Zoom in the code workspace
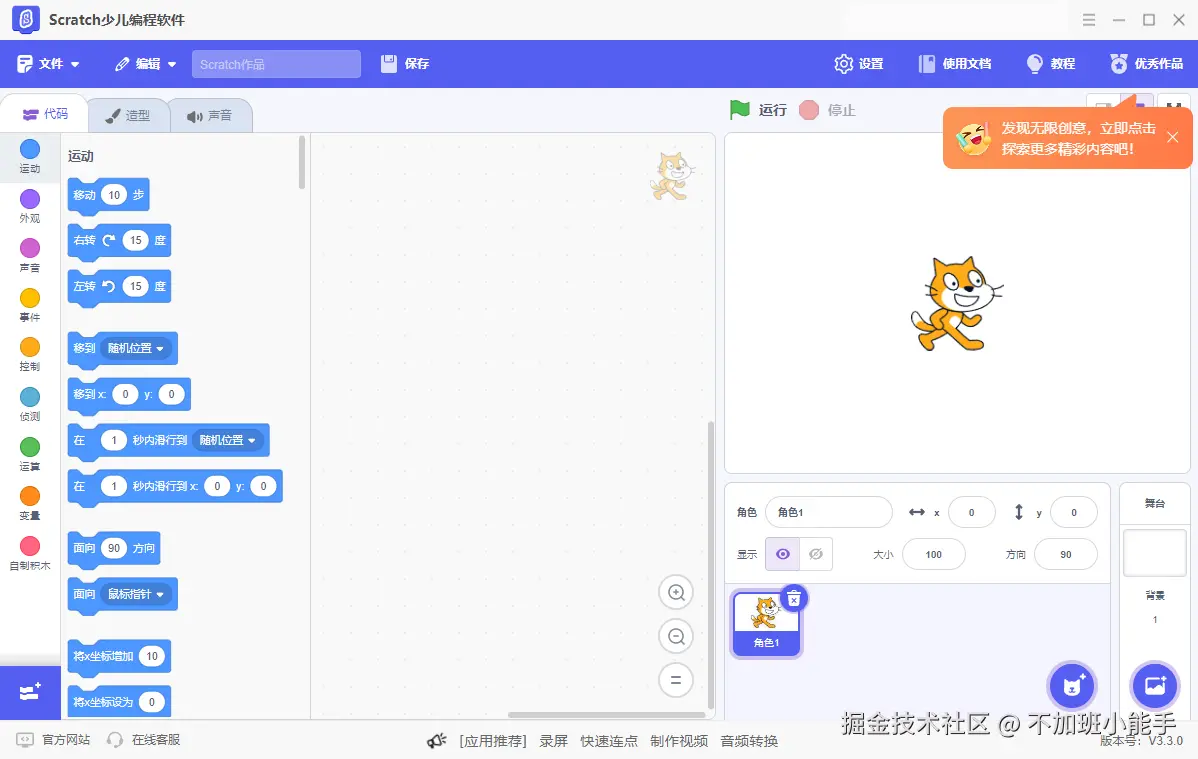This screenshot has height=759, width=1198. tap(676, 592)
